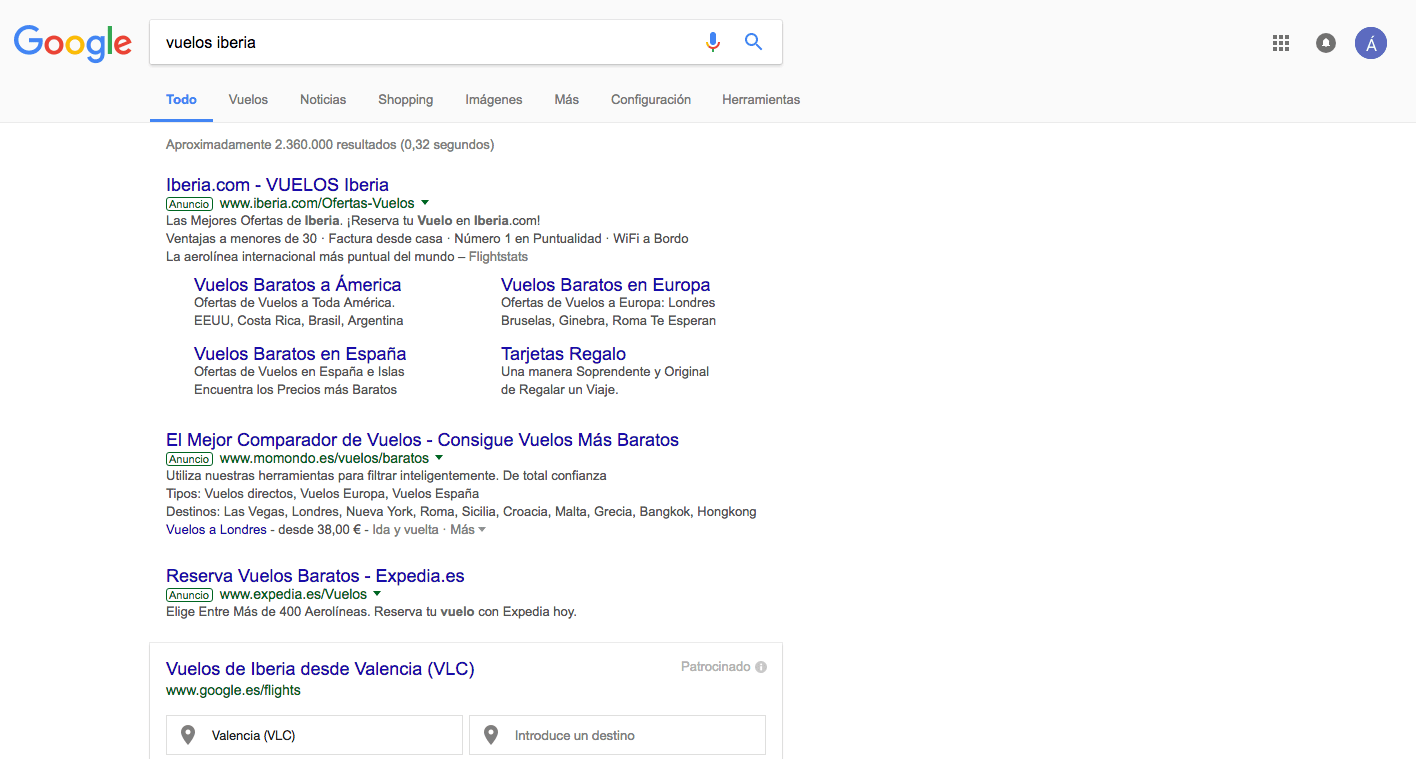Screen dimensions: 1416x759
Task: Expand the momondo.es ad URL dropdown arrow
Action: point(439,458)
